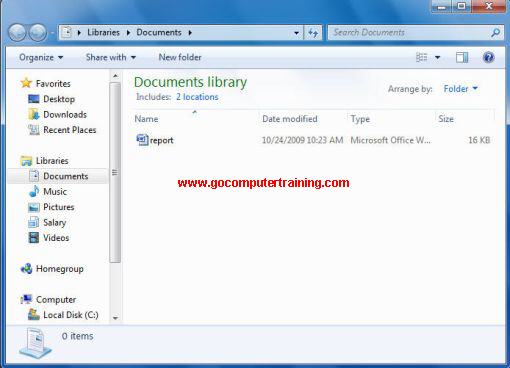Click the Homegroup icon
The height and width of the screenshot is (368, 510).
coord(26,268)
